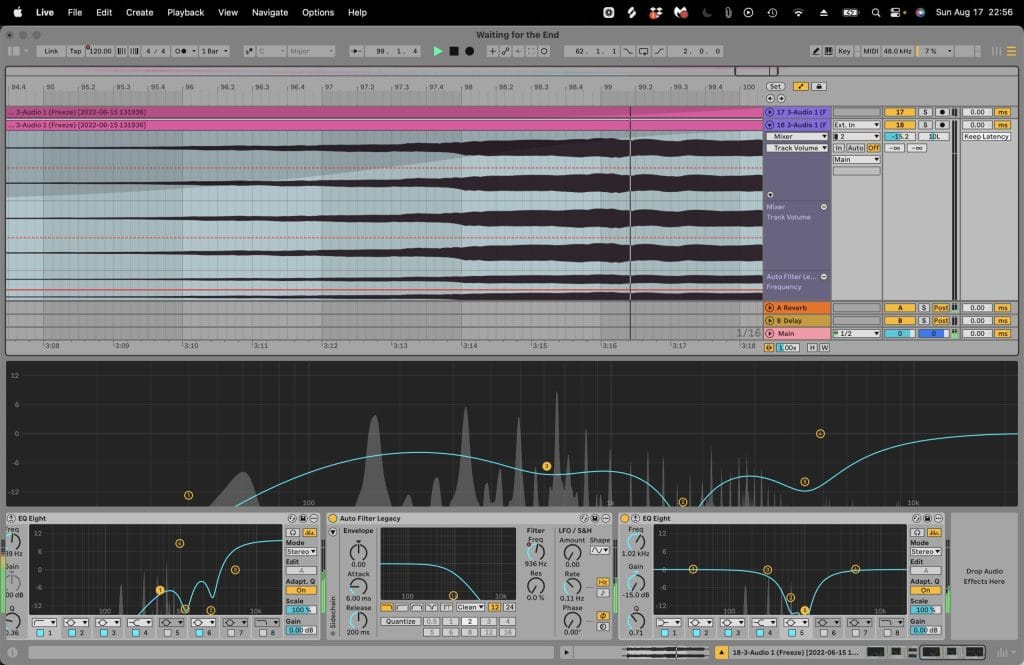Viewport: 1024px width, 665px height.
Task: Click the Apple menu icon
Action: click(18, 12)
